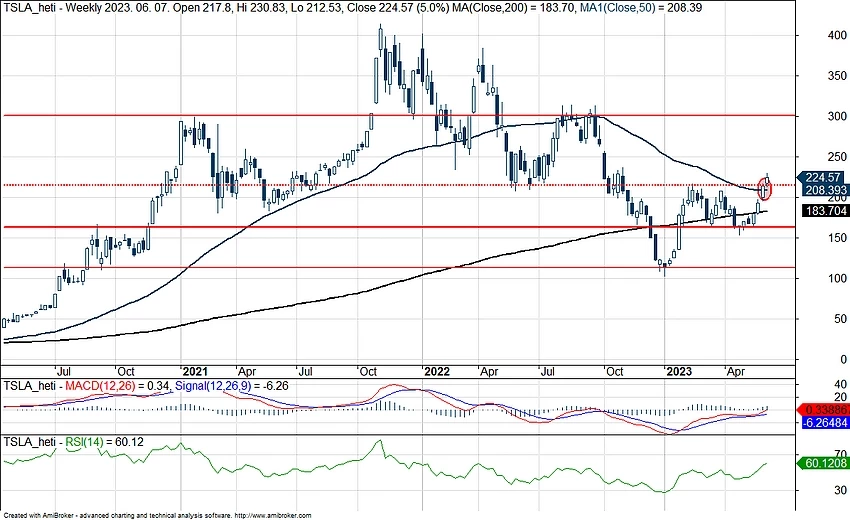The height and width of the screenshot is (520, 850).
Task: Click the green 60.1208 RSI value label
Action: 822,463
